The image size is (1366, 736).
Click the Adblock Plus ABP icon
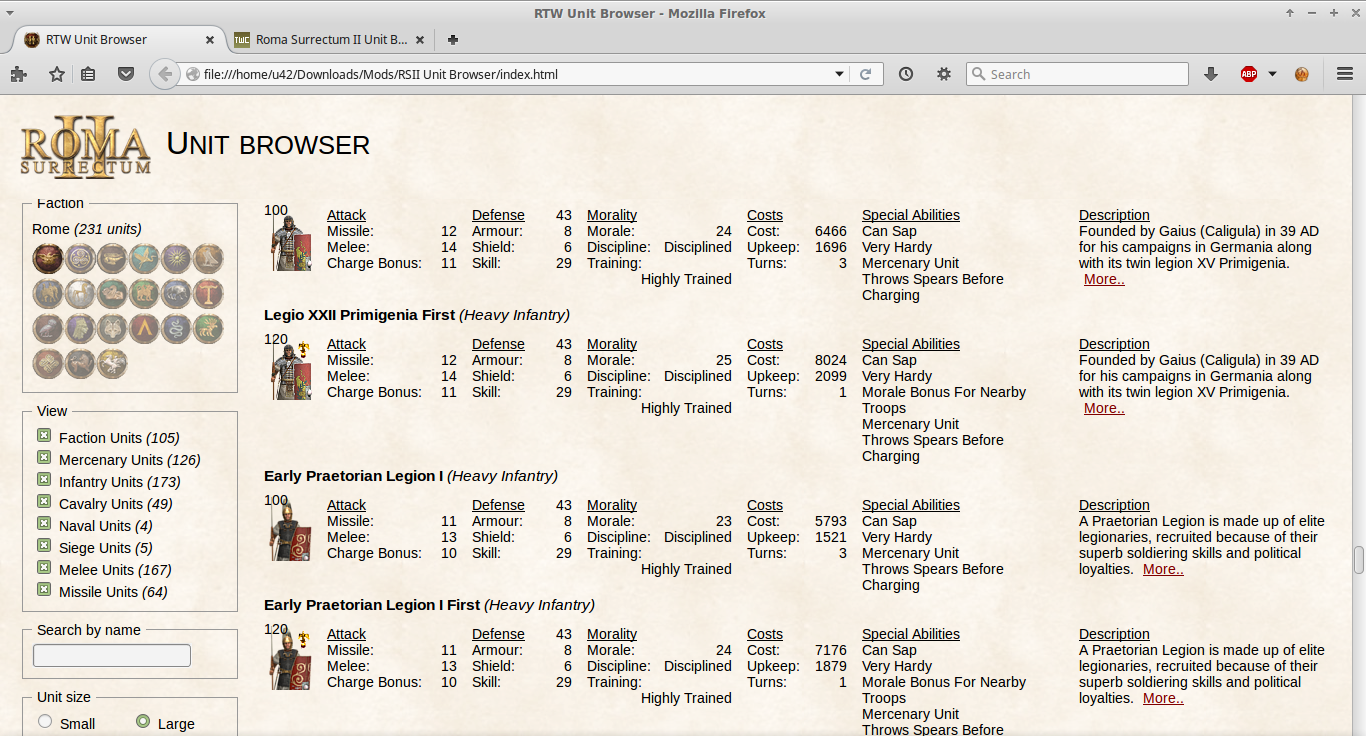tap(1249, 74)
